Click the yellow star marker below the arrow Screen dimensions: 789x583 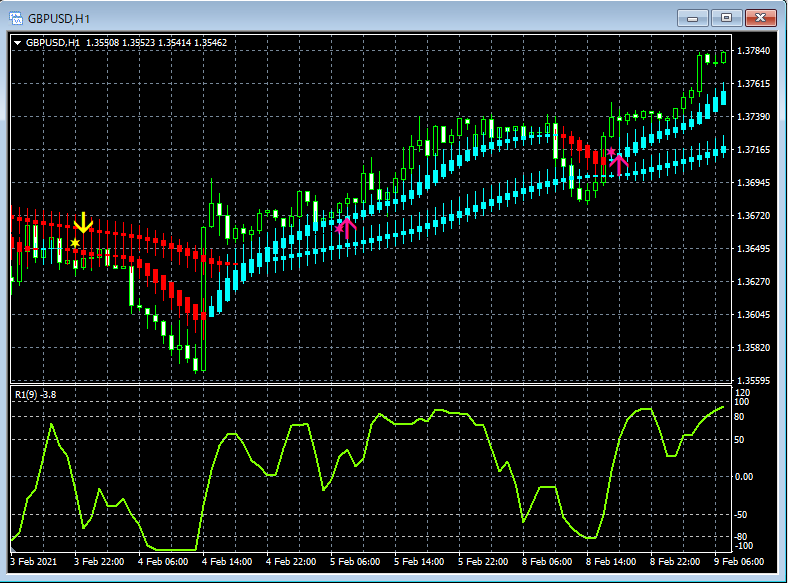[76, 243]
